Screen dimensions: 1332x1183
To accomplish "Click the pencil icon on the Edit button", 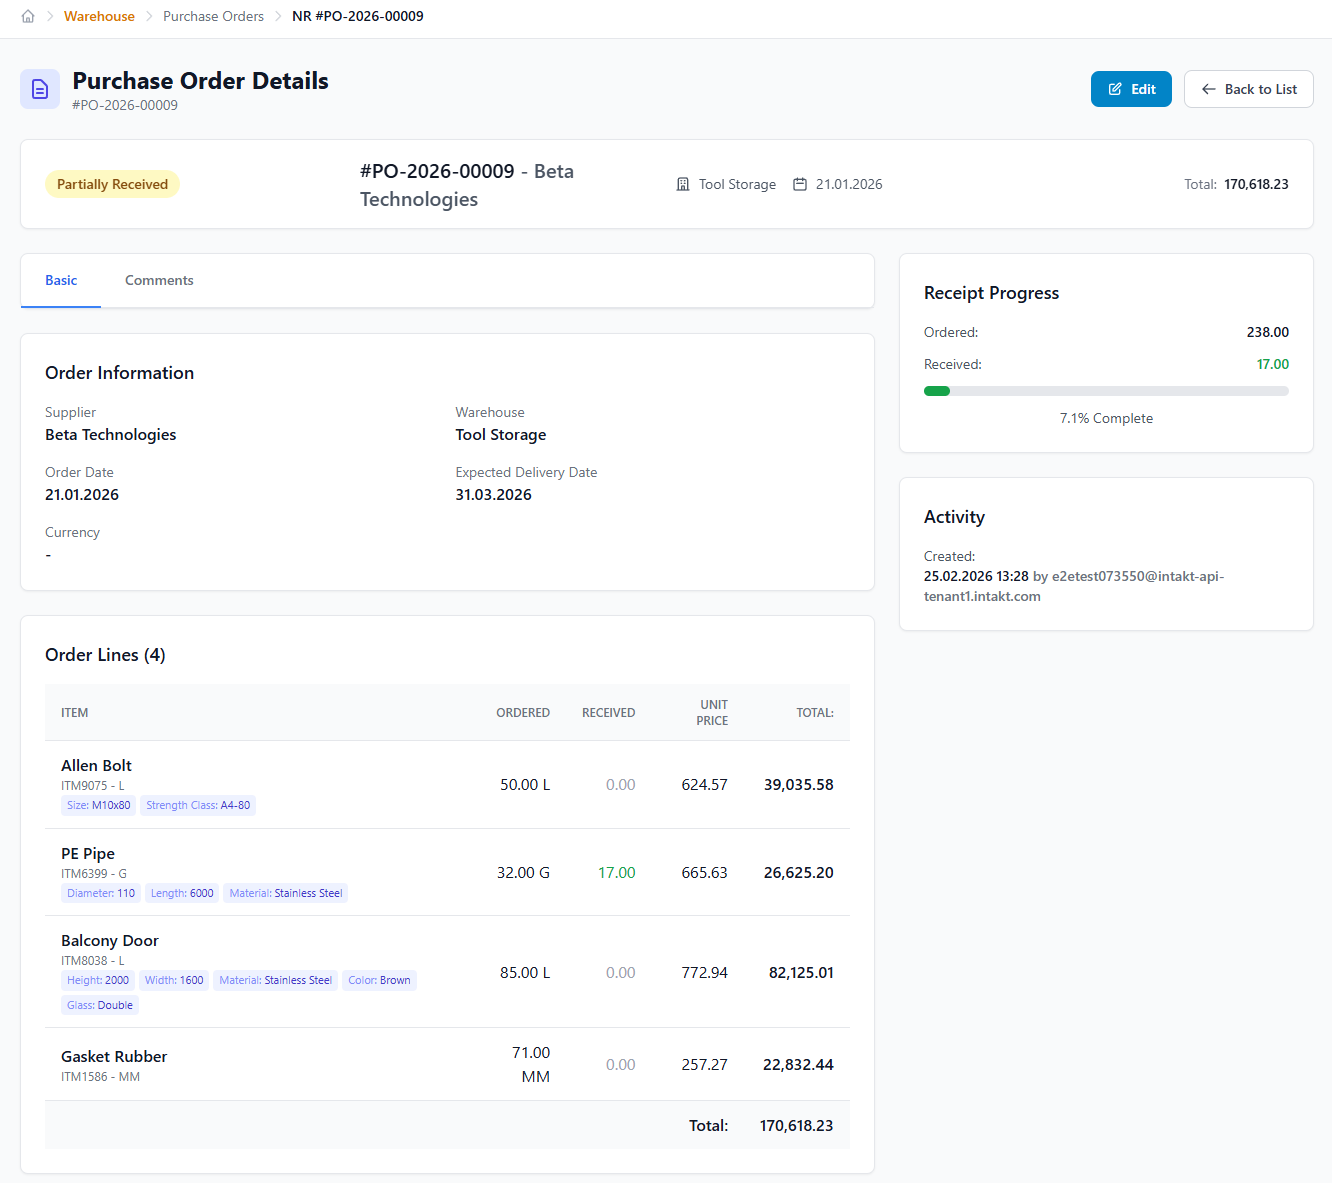I will (1113, 88).
